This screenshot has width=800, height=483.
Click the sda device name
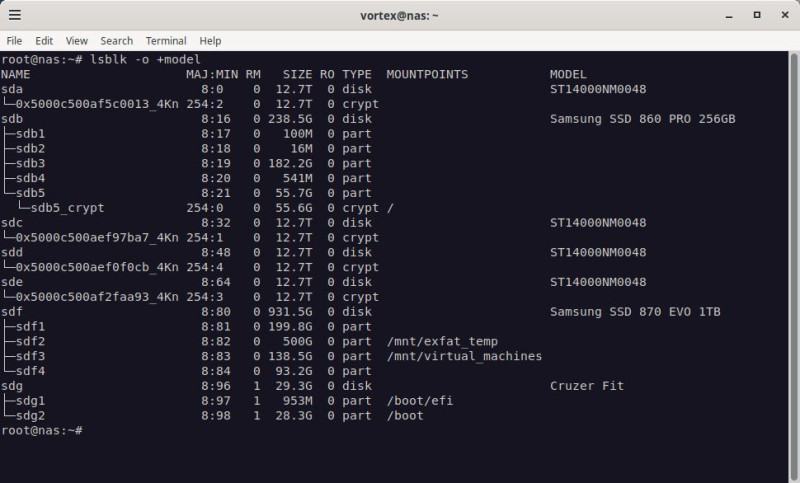[x=12, y=89]
